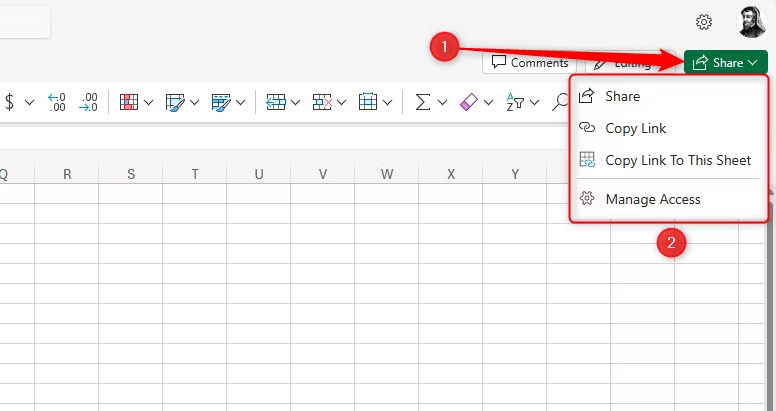
Task: Click the Comments button
Action: pos(530,63)
